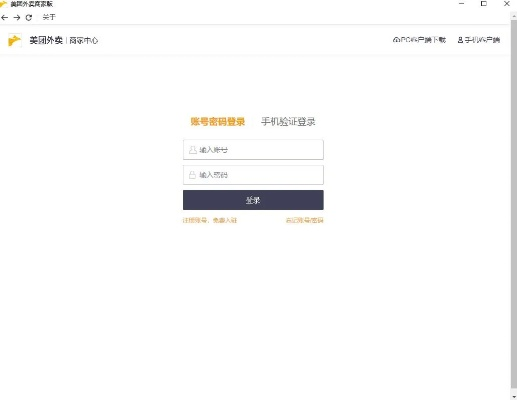The width and height of the screenshot is (517, 400).
Task: Open the 忘记账号密码 link
Action: coord(304,220)
